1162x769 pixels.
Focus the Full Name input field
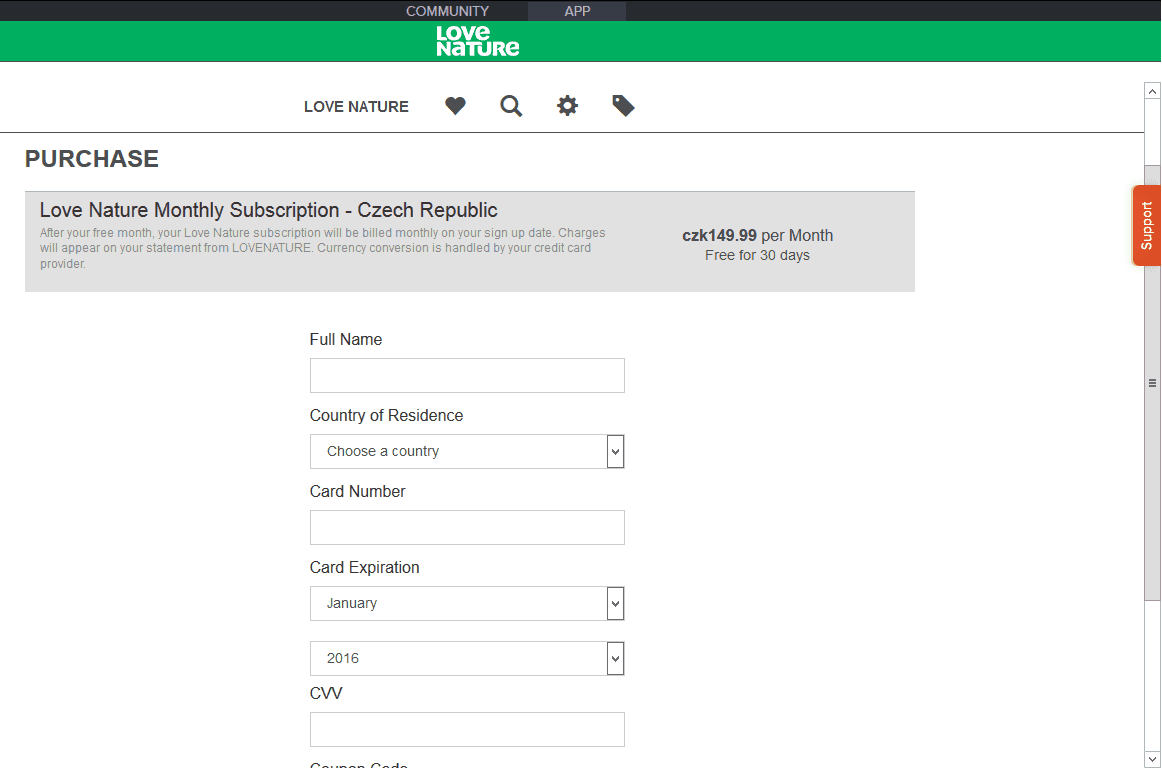467,376
